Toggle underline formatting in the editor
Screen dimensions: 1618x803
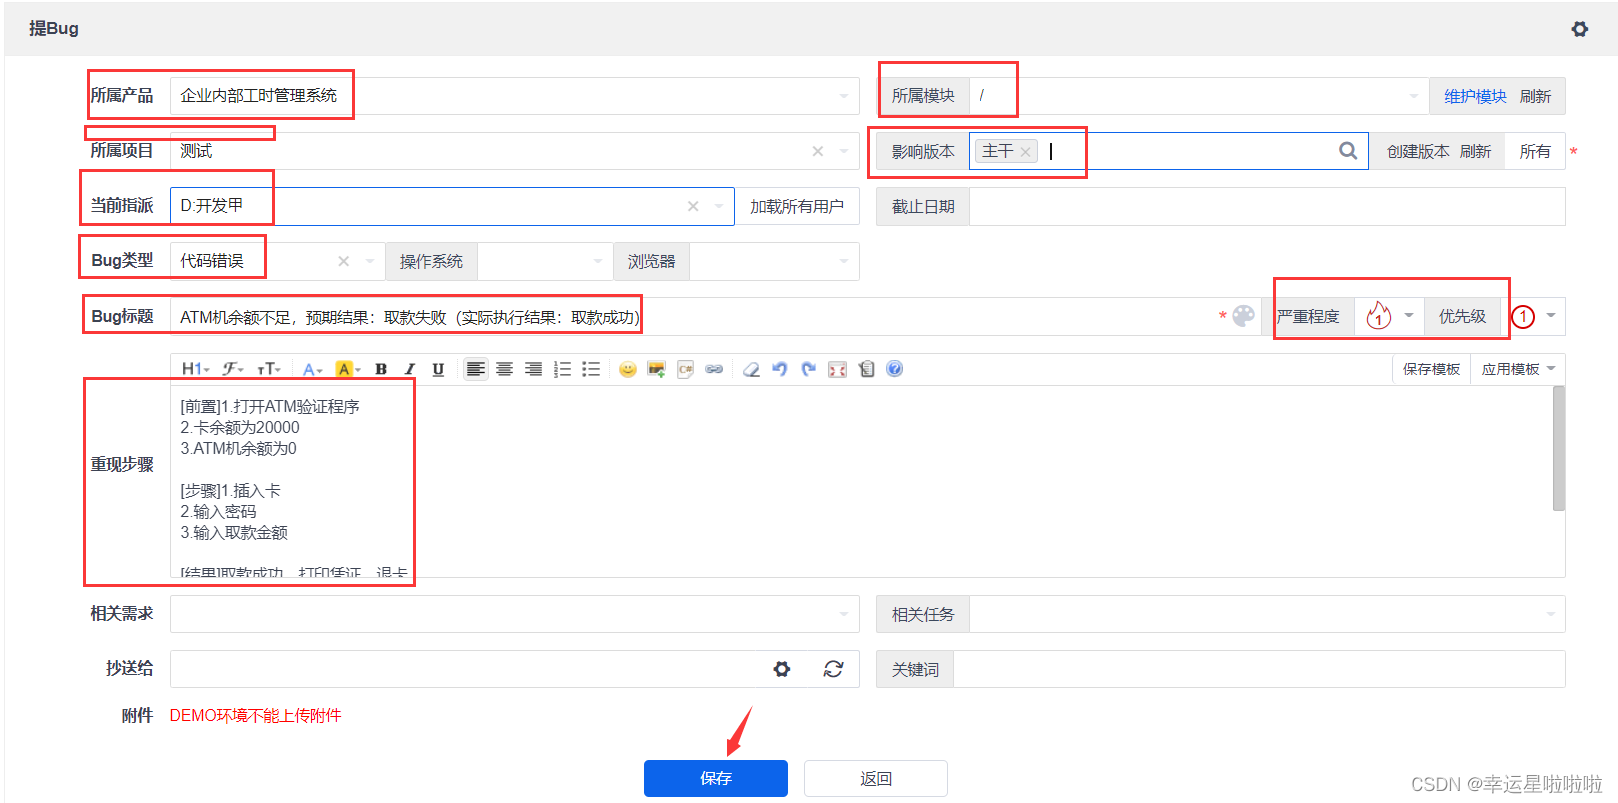point(438,369)
